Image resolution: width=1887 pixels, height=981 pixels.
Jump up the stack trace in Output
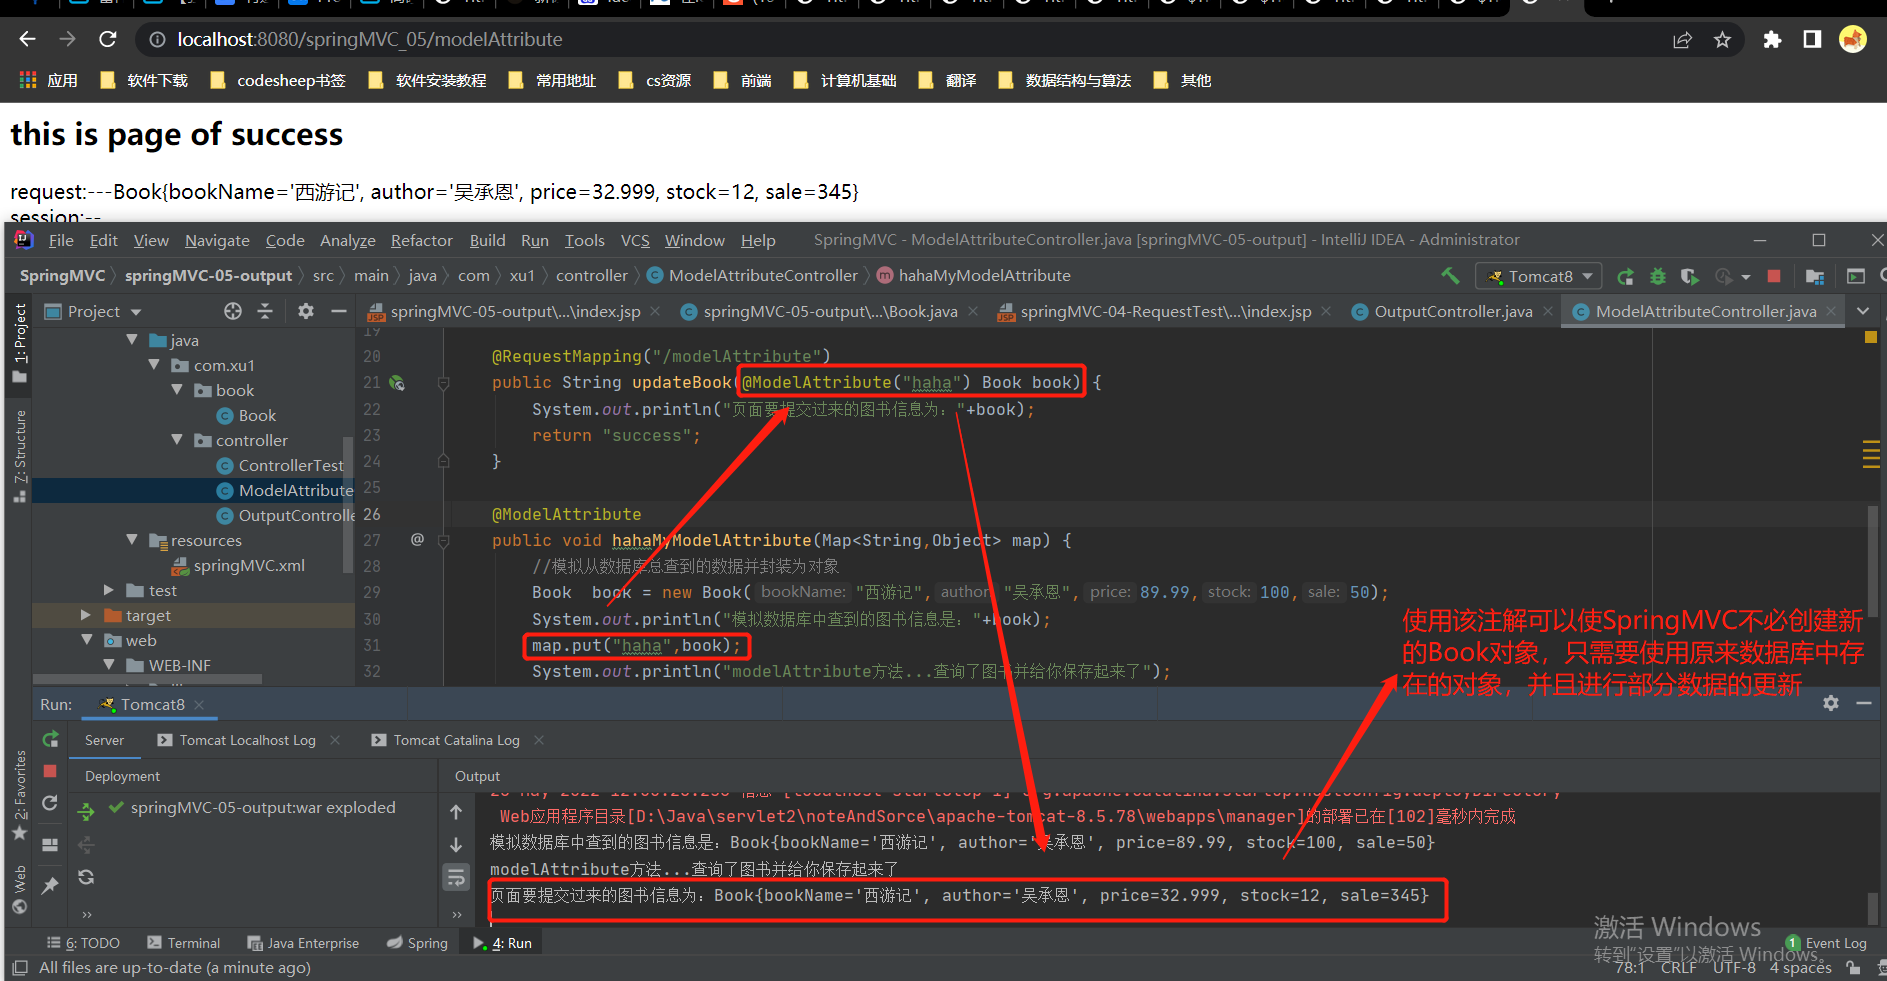(x=456, y=812)
